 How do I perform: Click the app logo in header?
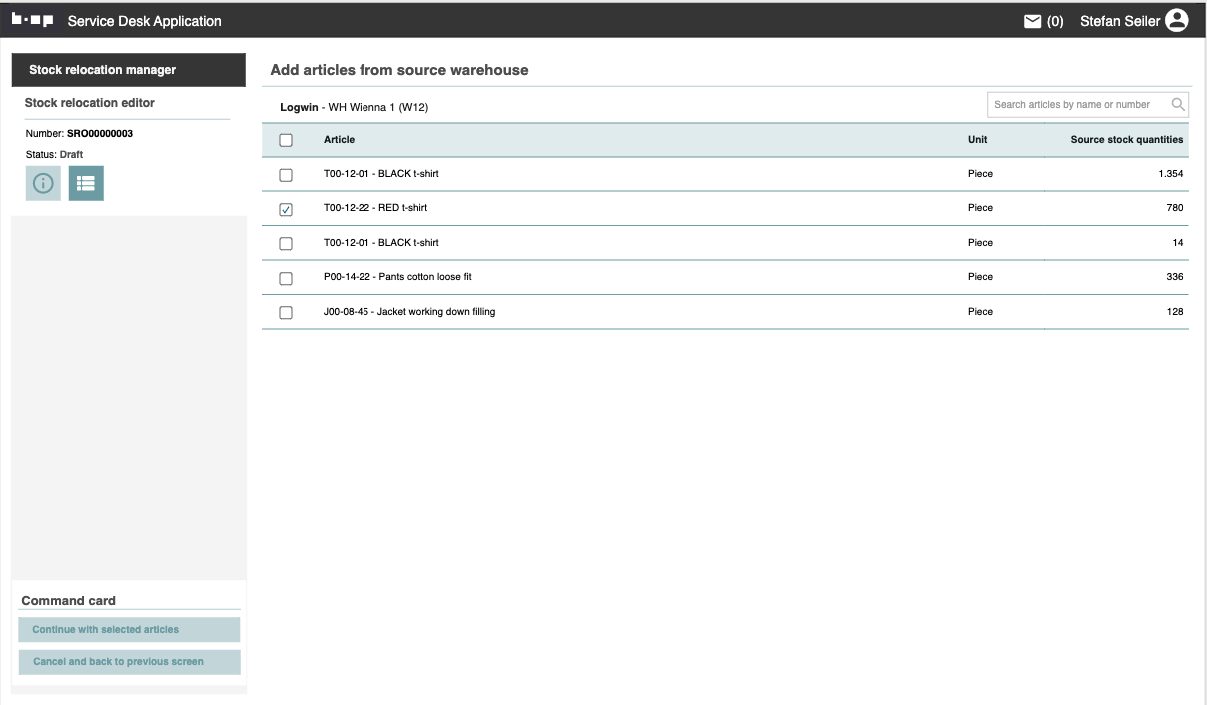[33, 20]
